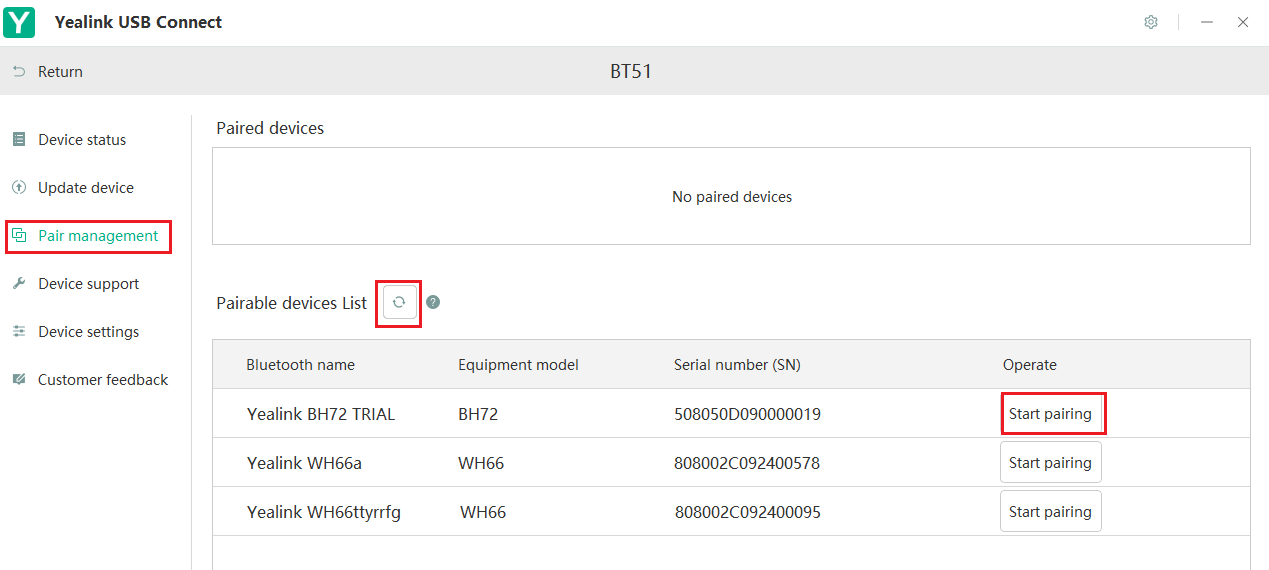
Task: Start pairing Yealink WH66ttyrrfg
Action: point(1051,512)
